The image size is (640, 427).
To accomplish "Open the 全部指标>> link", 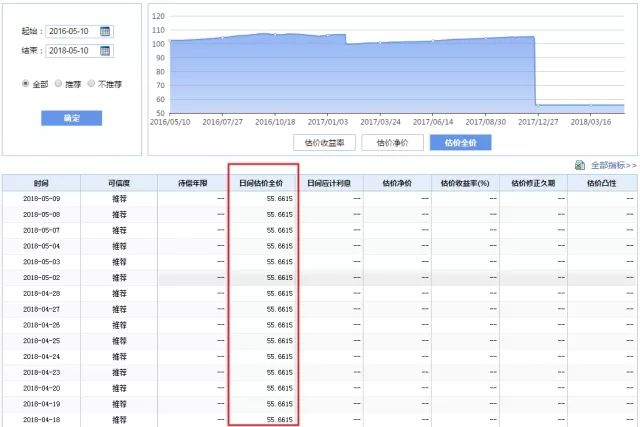I will click(x=614, y=165).
